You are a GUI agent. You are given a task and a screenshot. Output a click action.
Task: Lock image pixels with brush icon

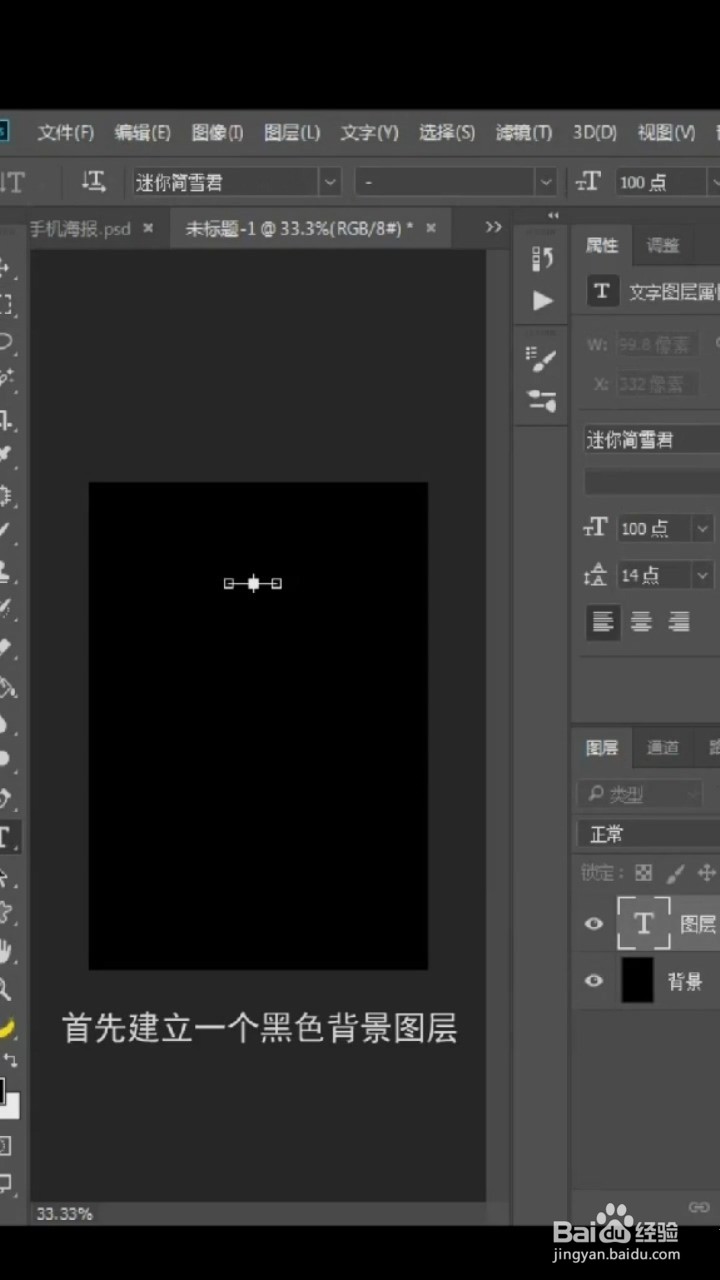click(675, 873)
